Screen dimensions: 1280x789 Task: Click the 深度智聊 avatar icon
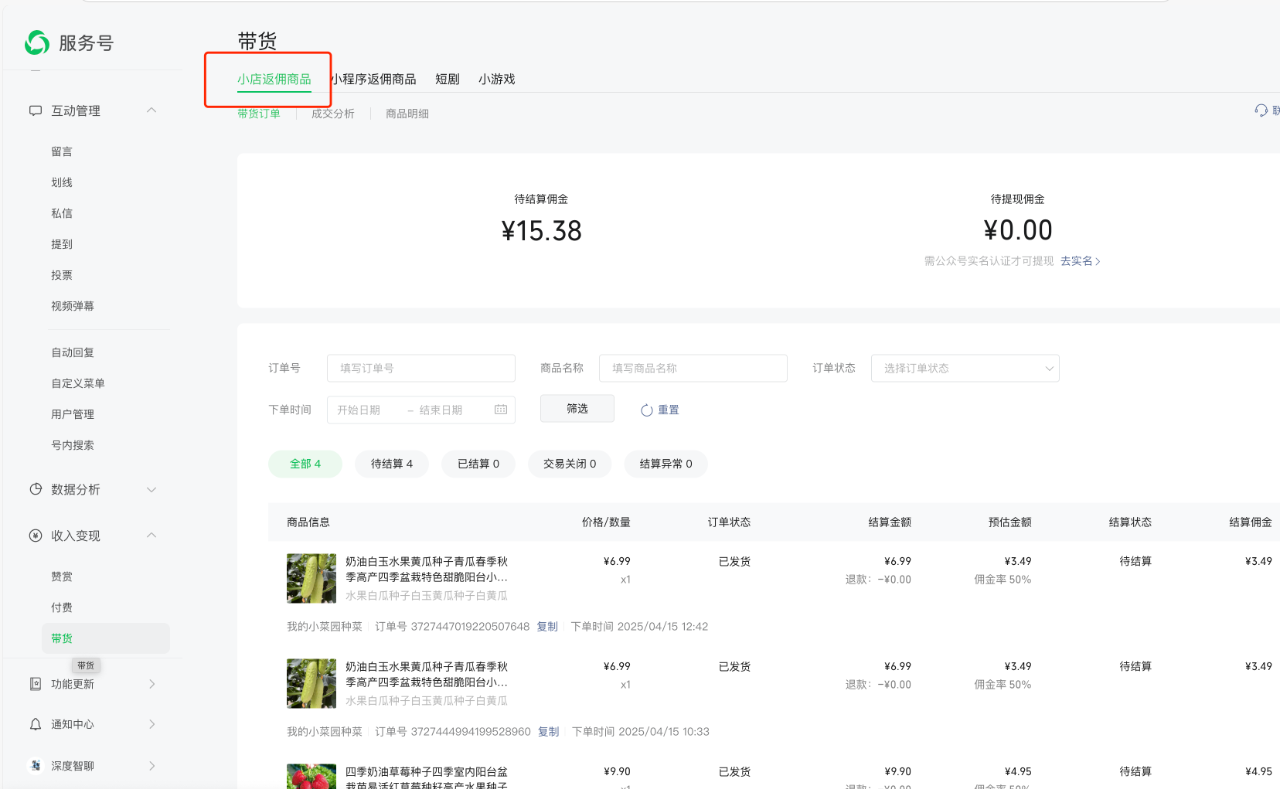click(x=35, y=765)
